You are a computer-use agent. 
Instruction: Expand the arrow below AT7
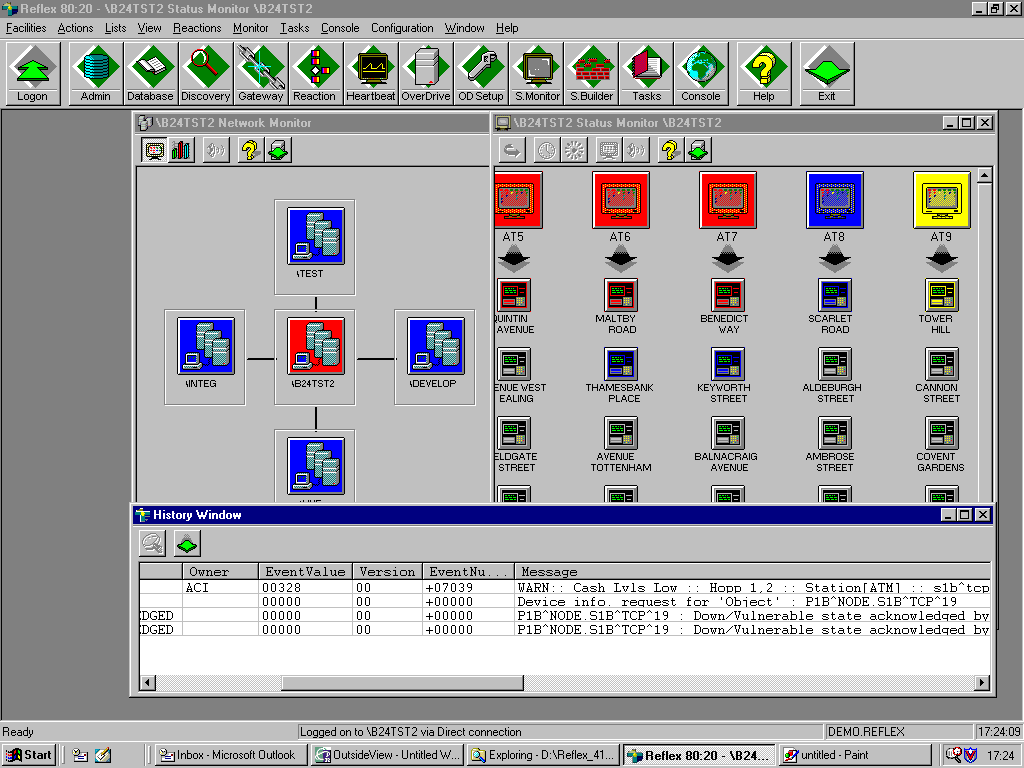click(727, 261)
